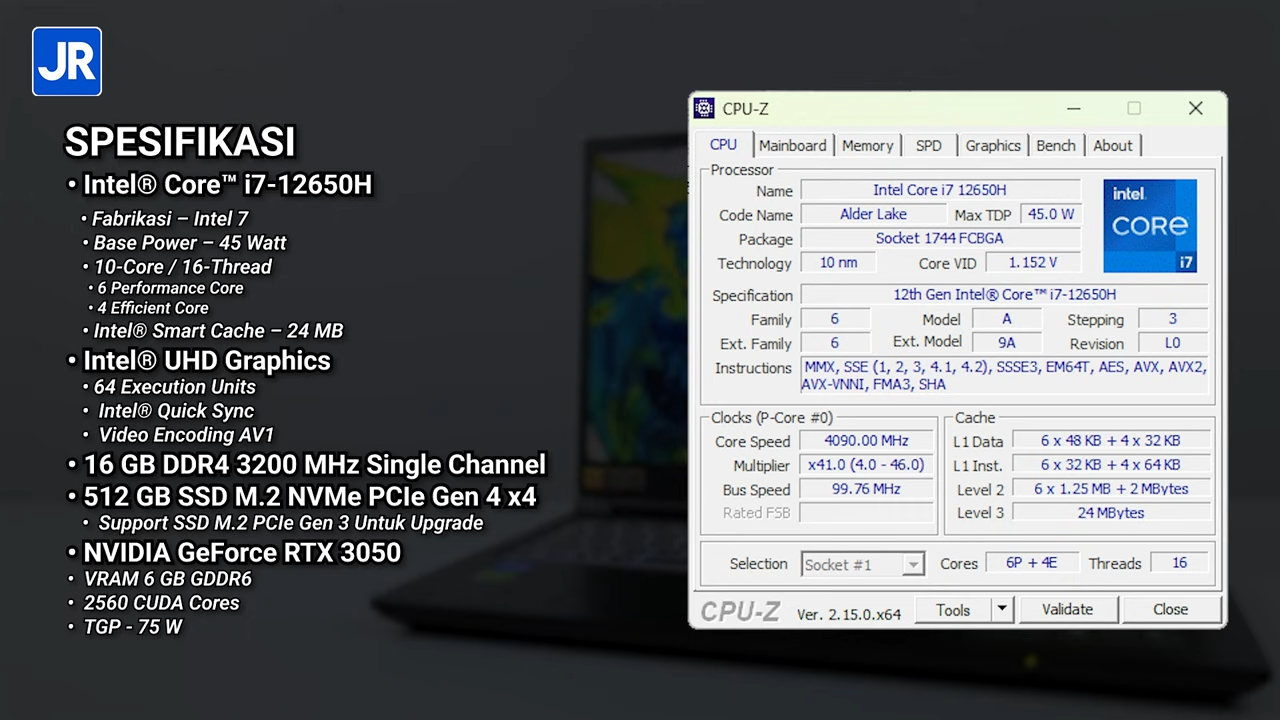Image resolution: width=1280 pixels, height=720 pixels.
Task: Open the Bench tab
Action: pos(1055,146)
